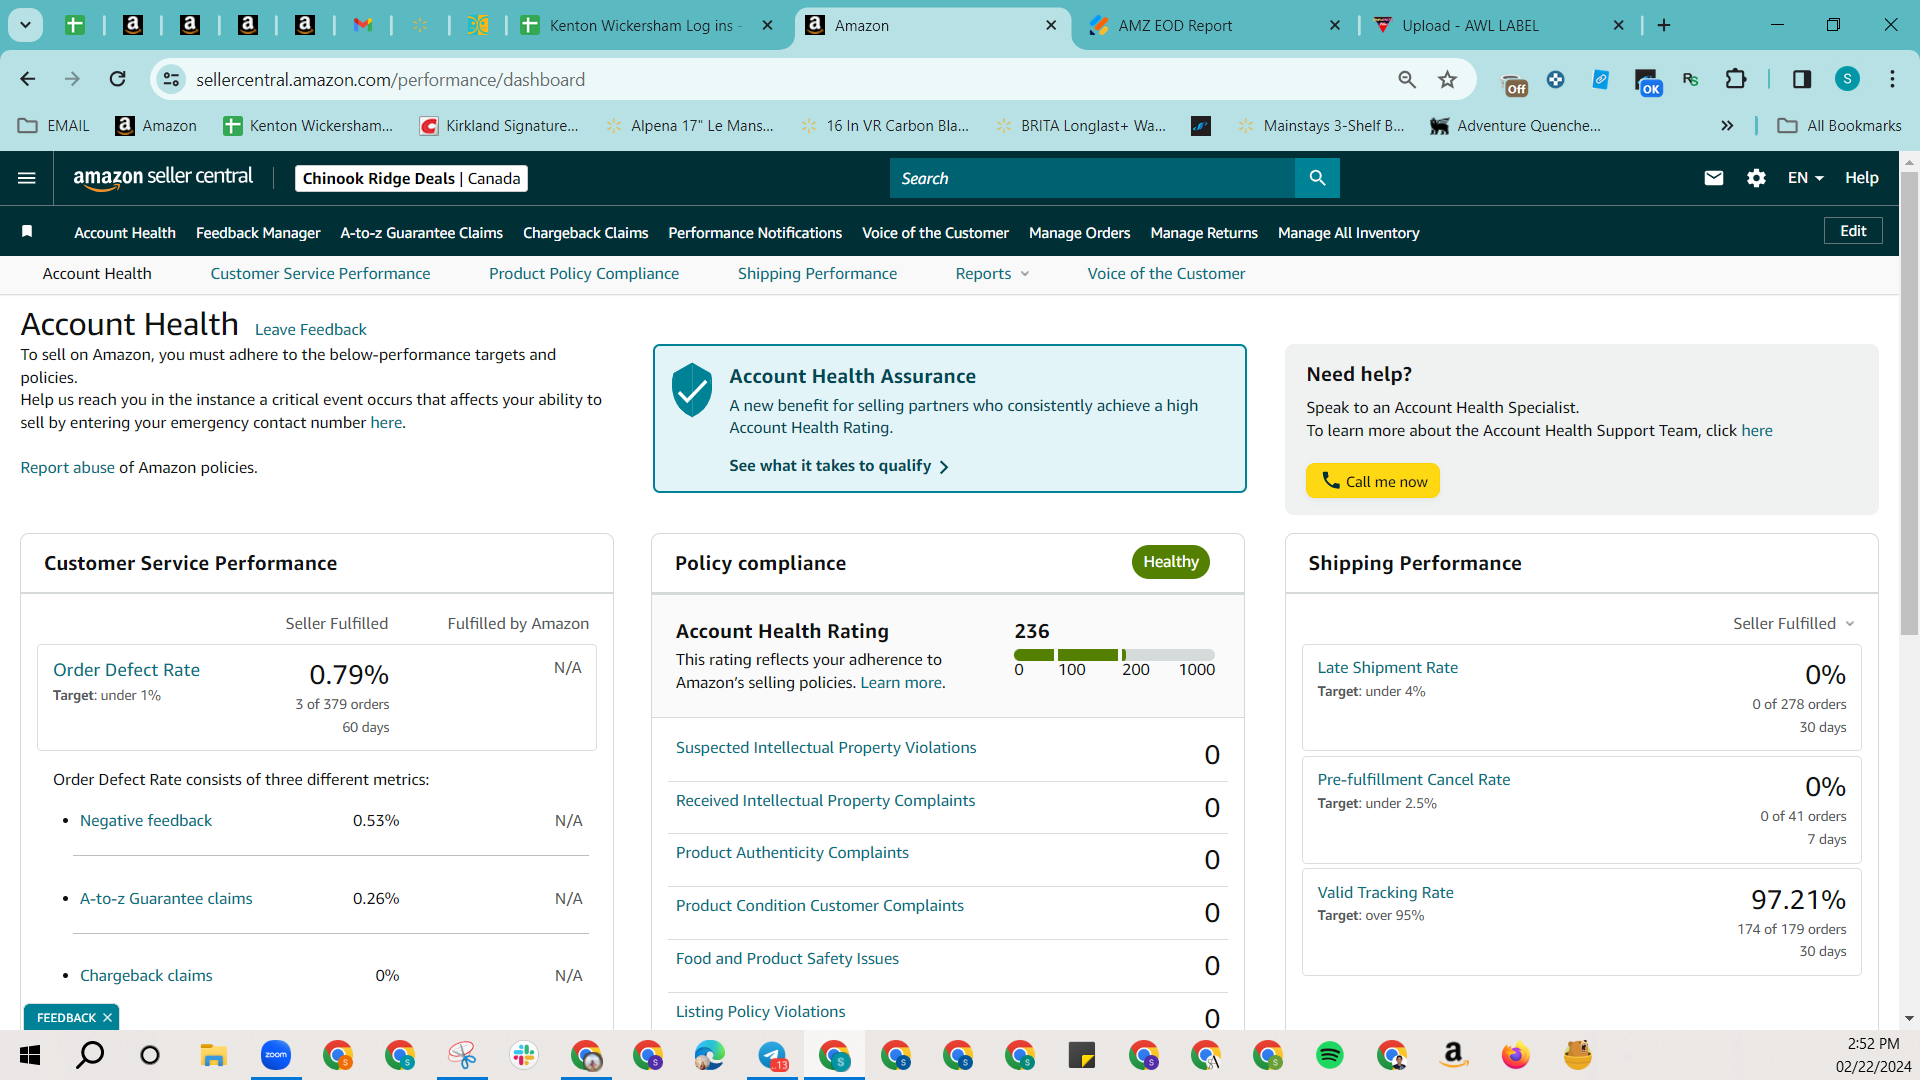Expand the EN language dropdown
Viewport: 1920px width, 1080px height.
pos(1806,178)
